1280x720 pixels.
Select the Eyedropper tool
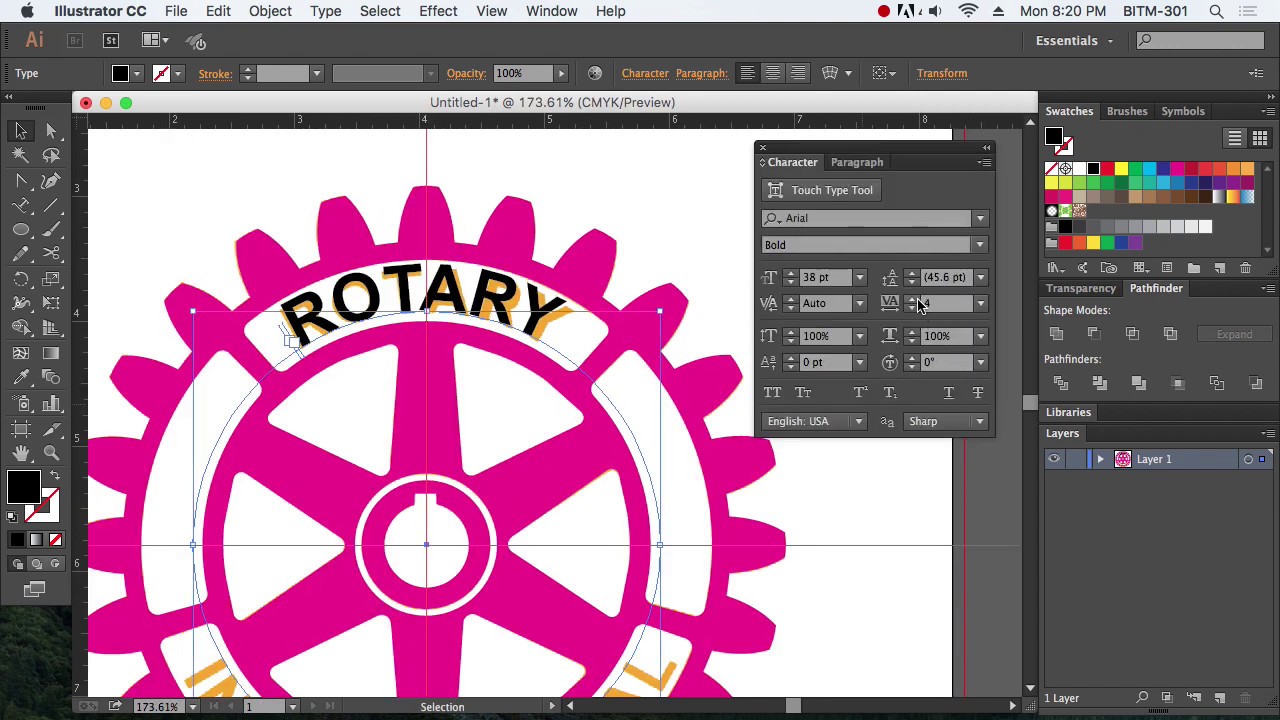click(x=21, y=377)
